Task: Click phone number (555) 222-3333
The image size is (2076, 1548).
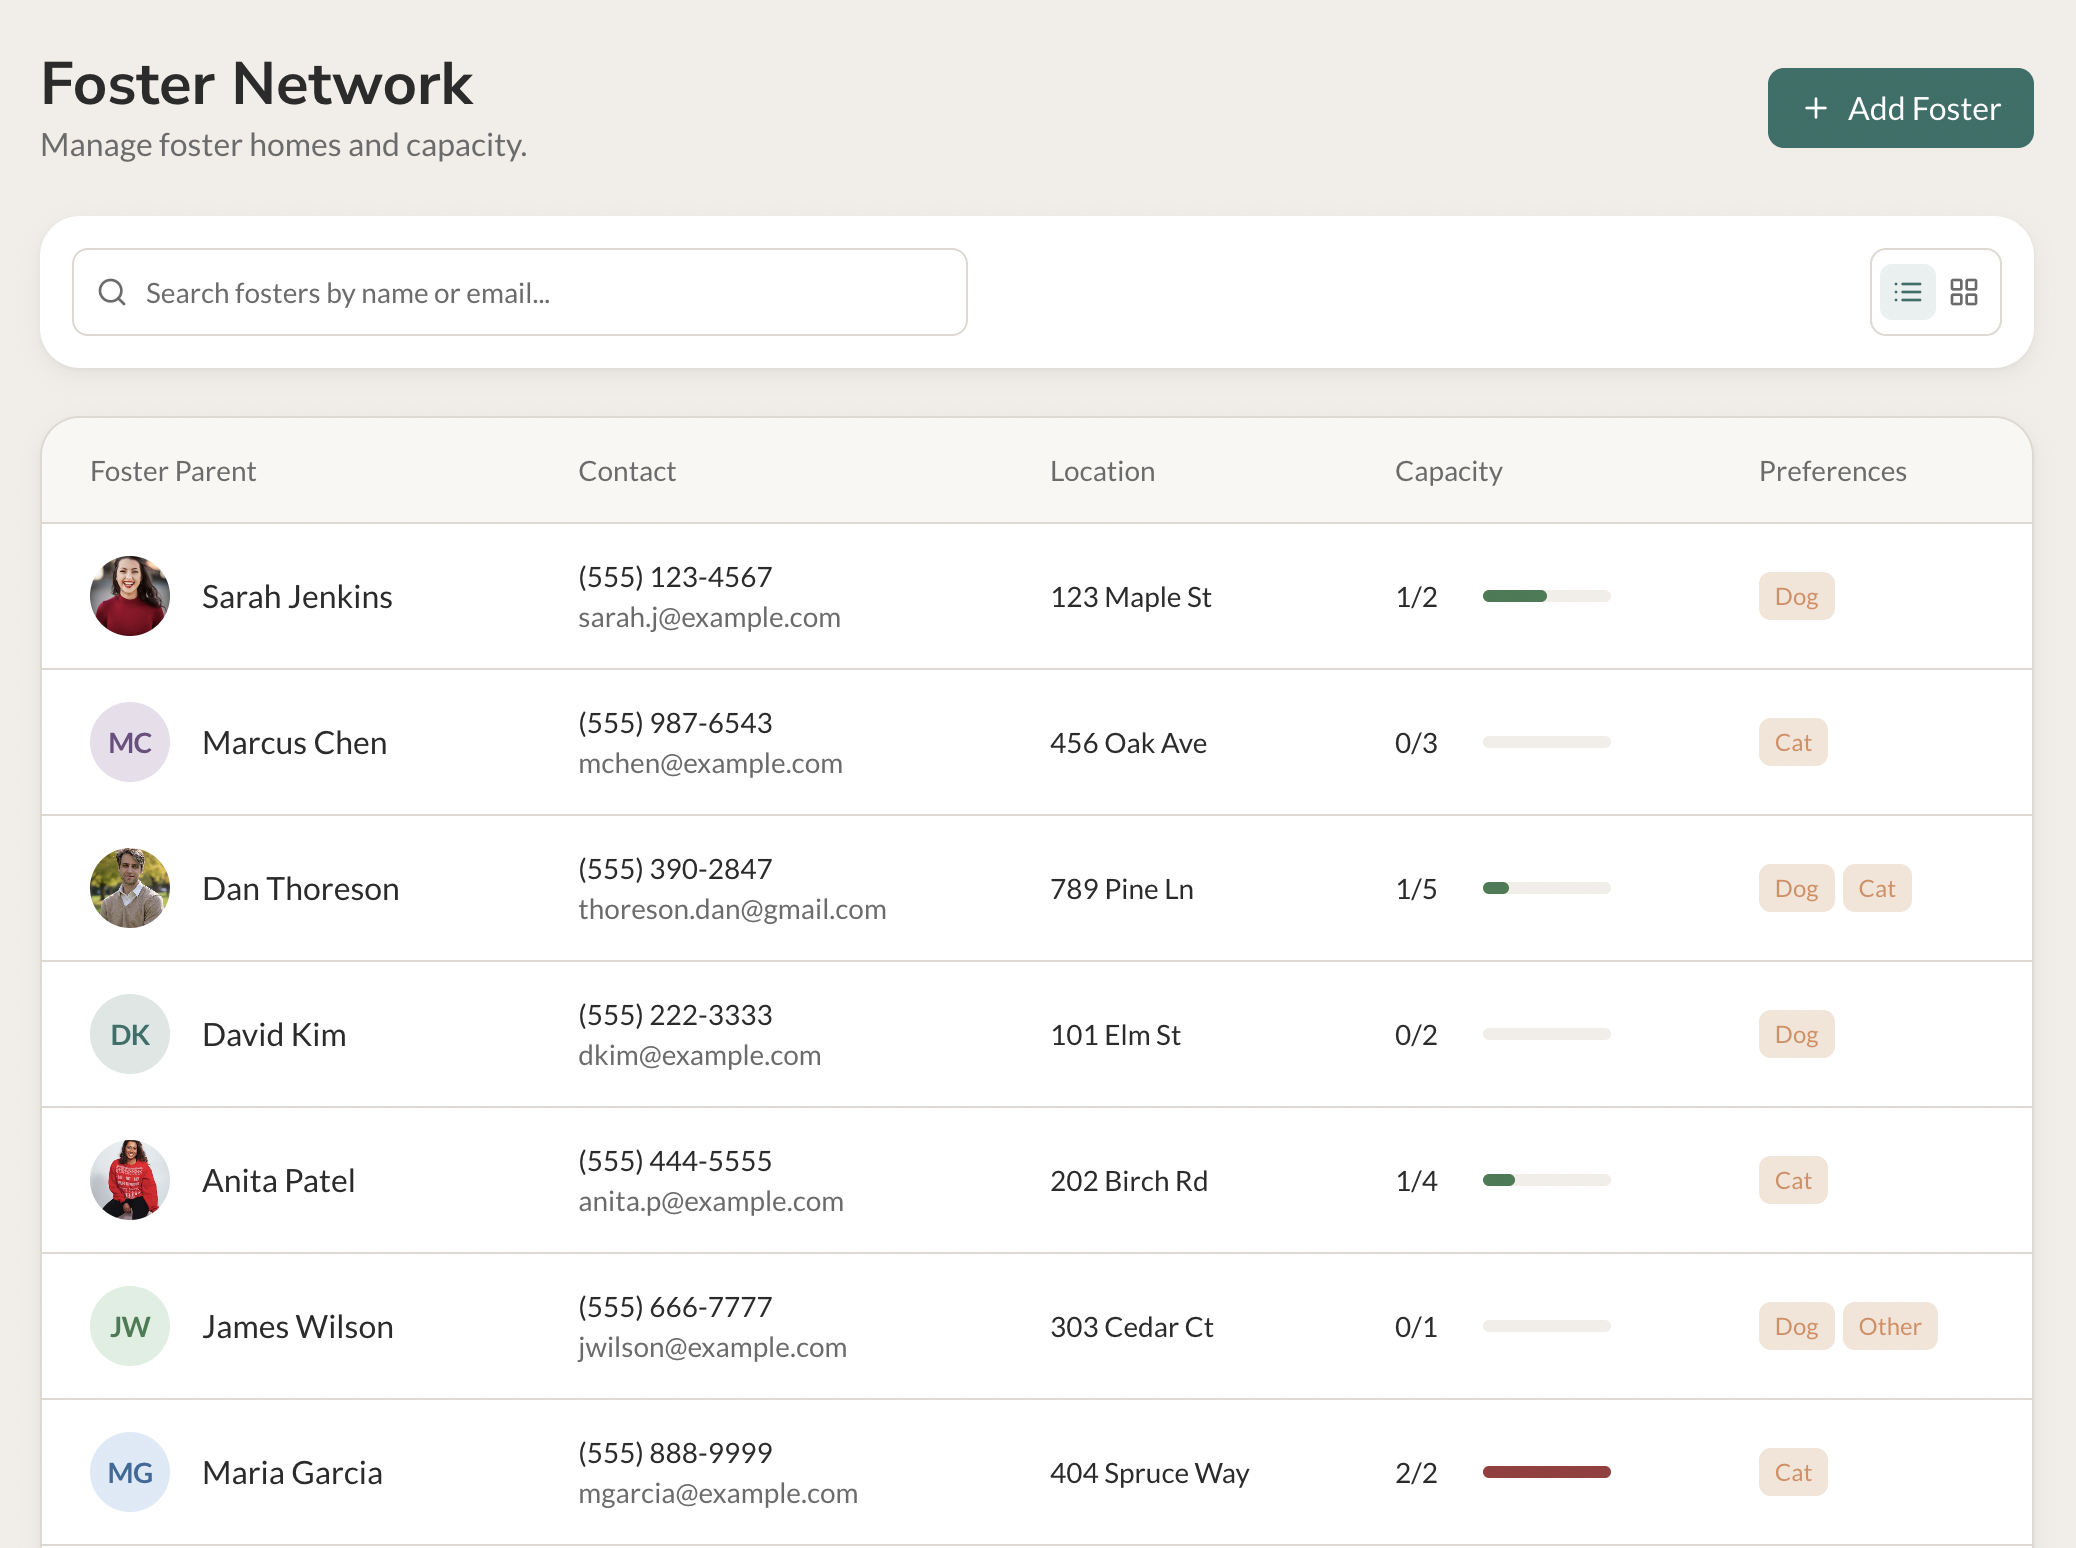Action: 675,1015
